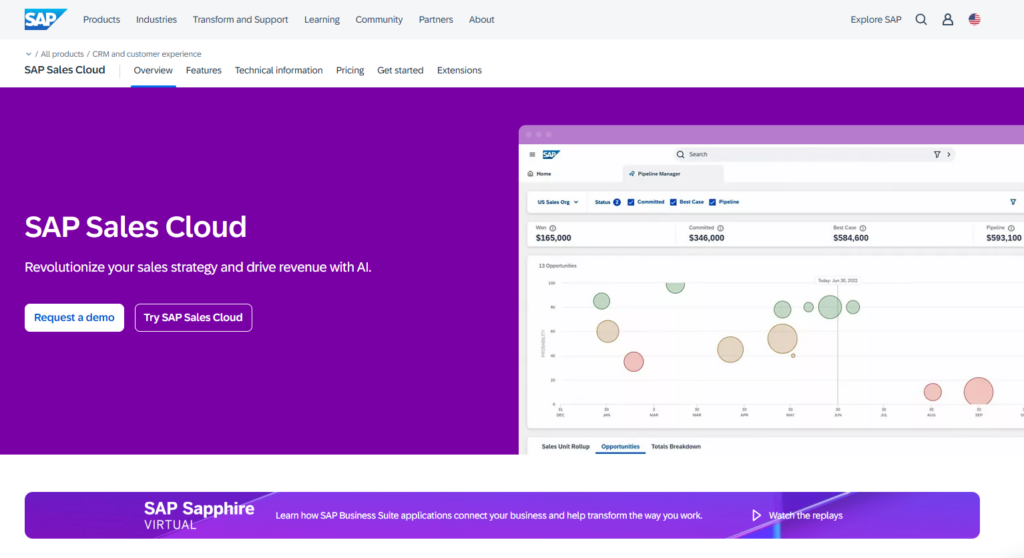Open the Community menu
This screenshot has height=558, width=1024.
(x=379, y=20)
